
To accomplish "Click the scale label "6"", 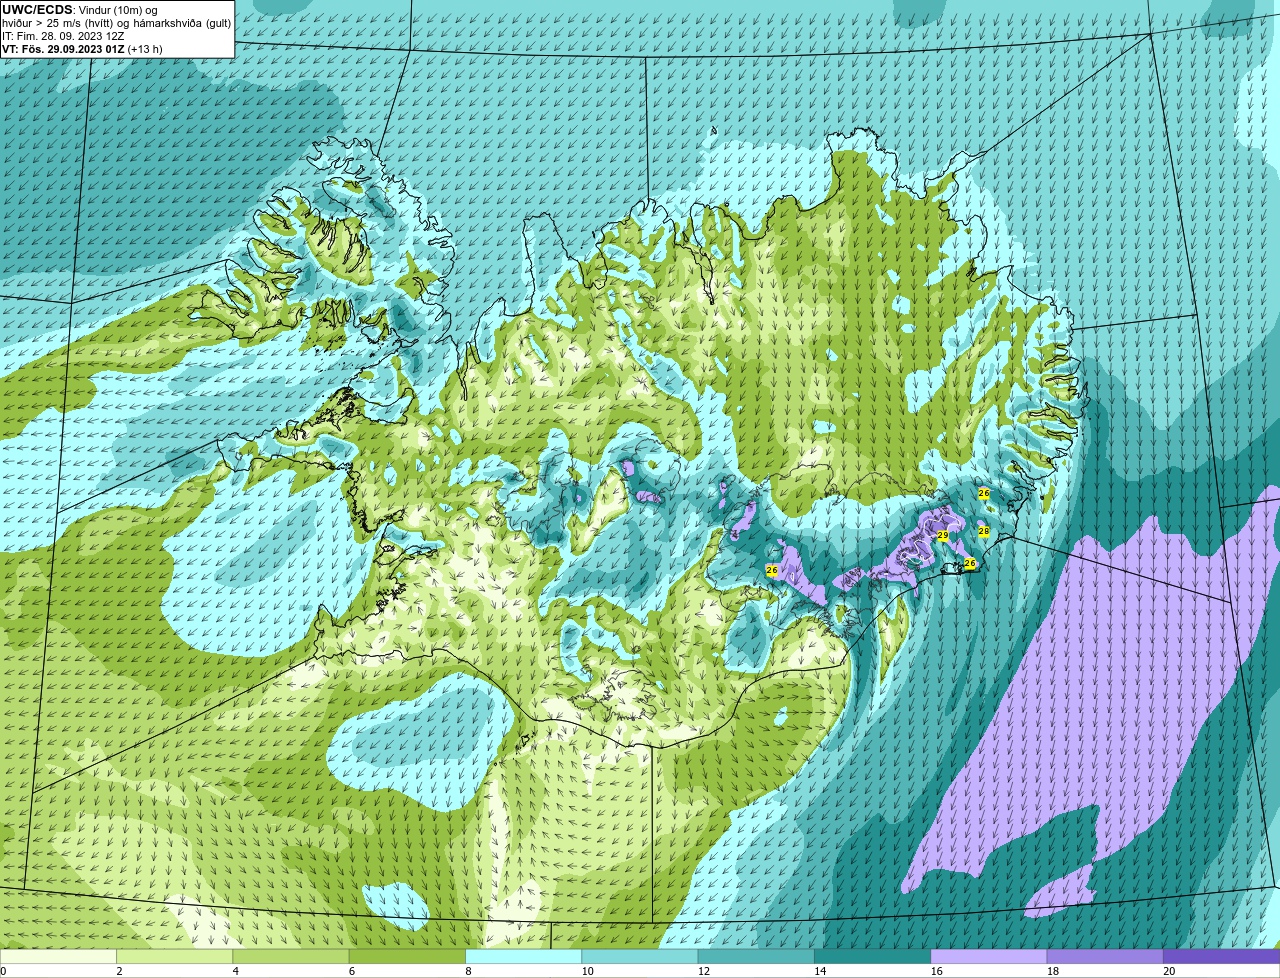I will [x=352, y=971].
